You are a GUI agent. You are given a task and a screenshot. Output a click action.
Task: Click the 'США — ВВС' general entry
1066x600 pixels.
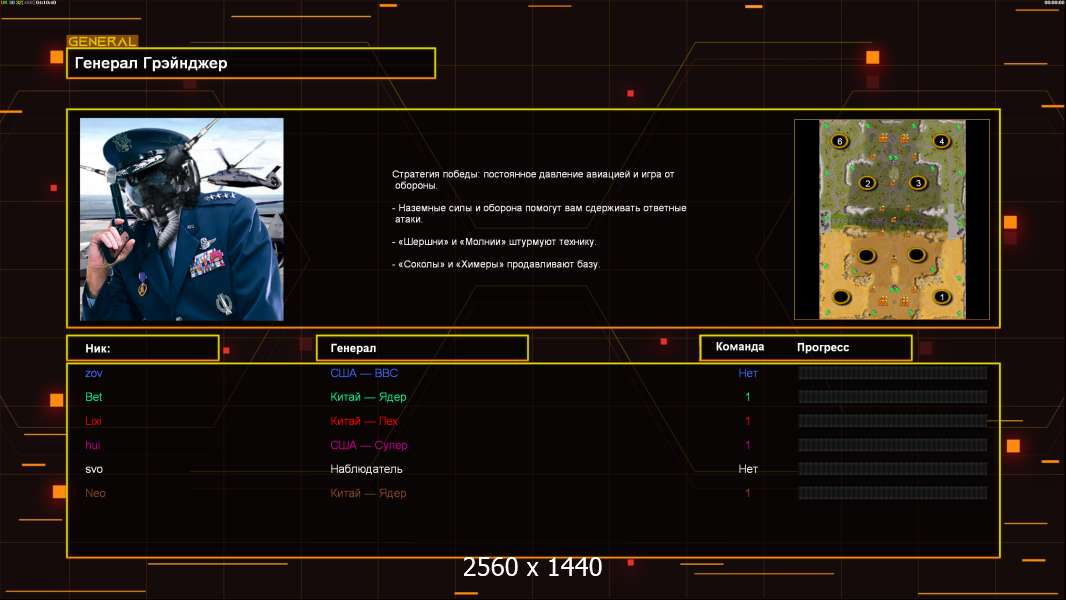point(364,373)
